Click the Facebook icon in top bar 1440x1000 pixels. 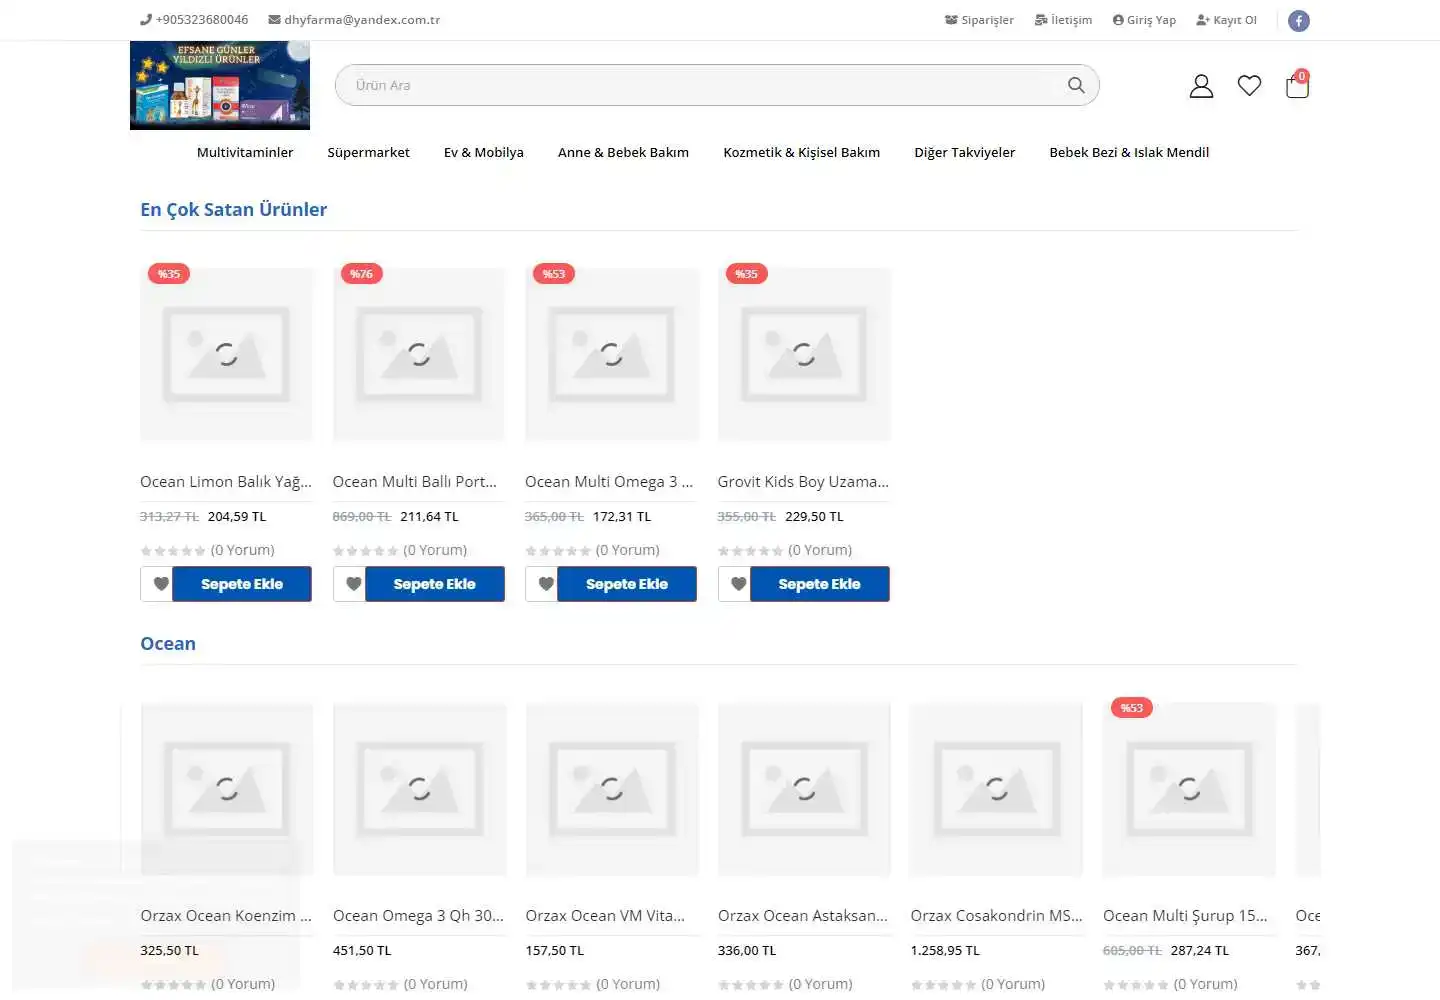[1298, 20]
